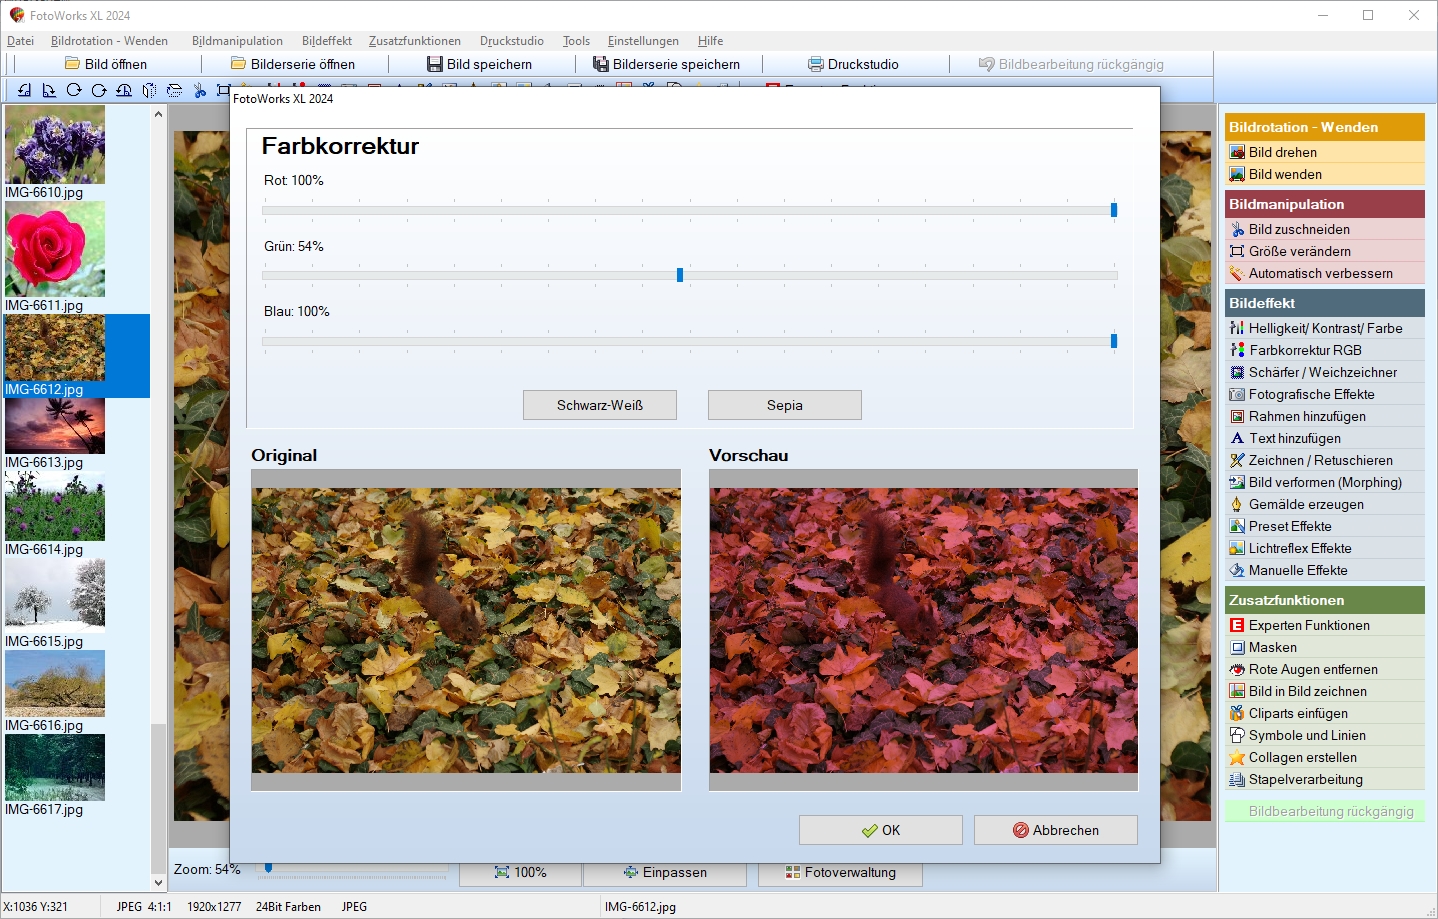Select the IMG-6611.jpg rose thumbnail
The image size is (1438, 919).
coord(55,250)
